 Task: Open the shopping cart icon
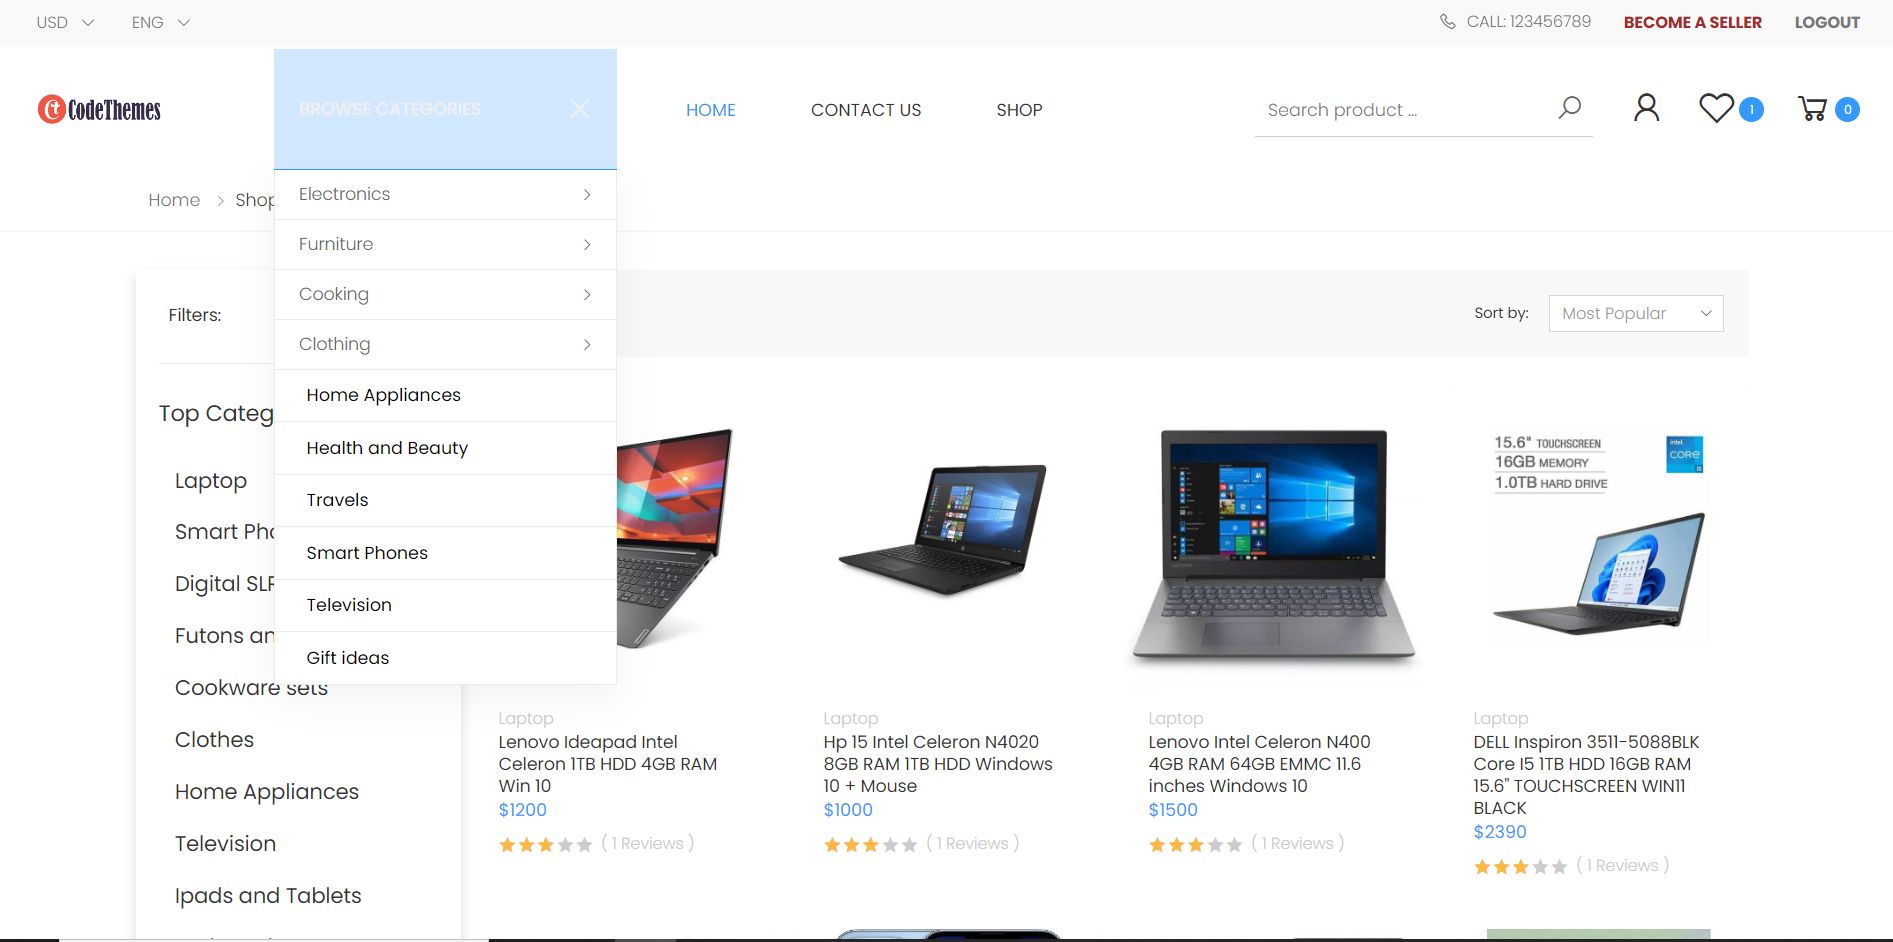click(1812, 108)
